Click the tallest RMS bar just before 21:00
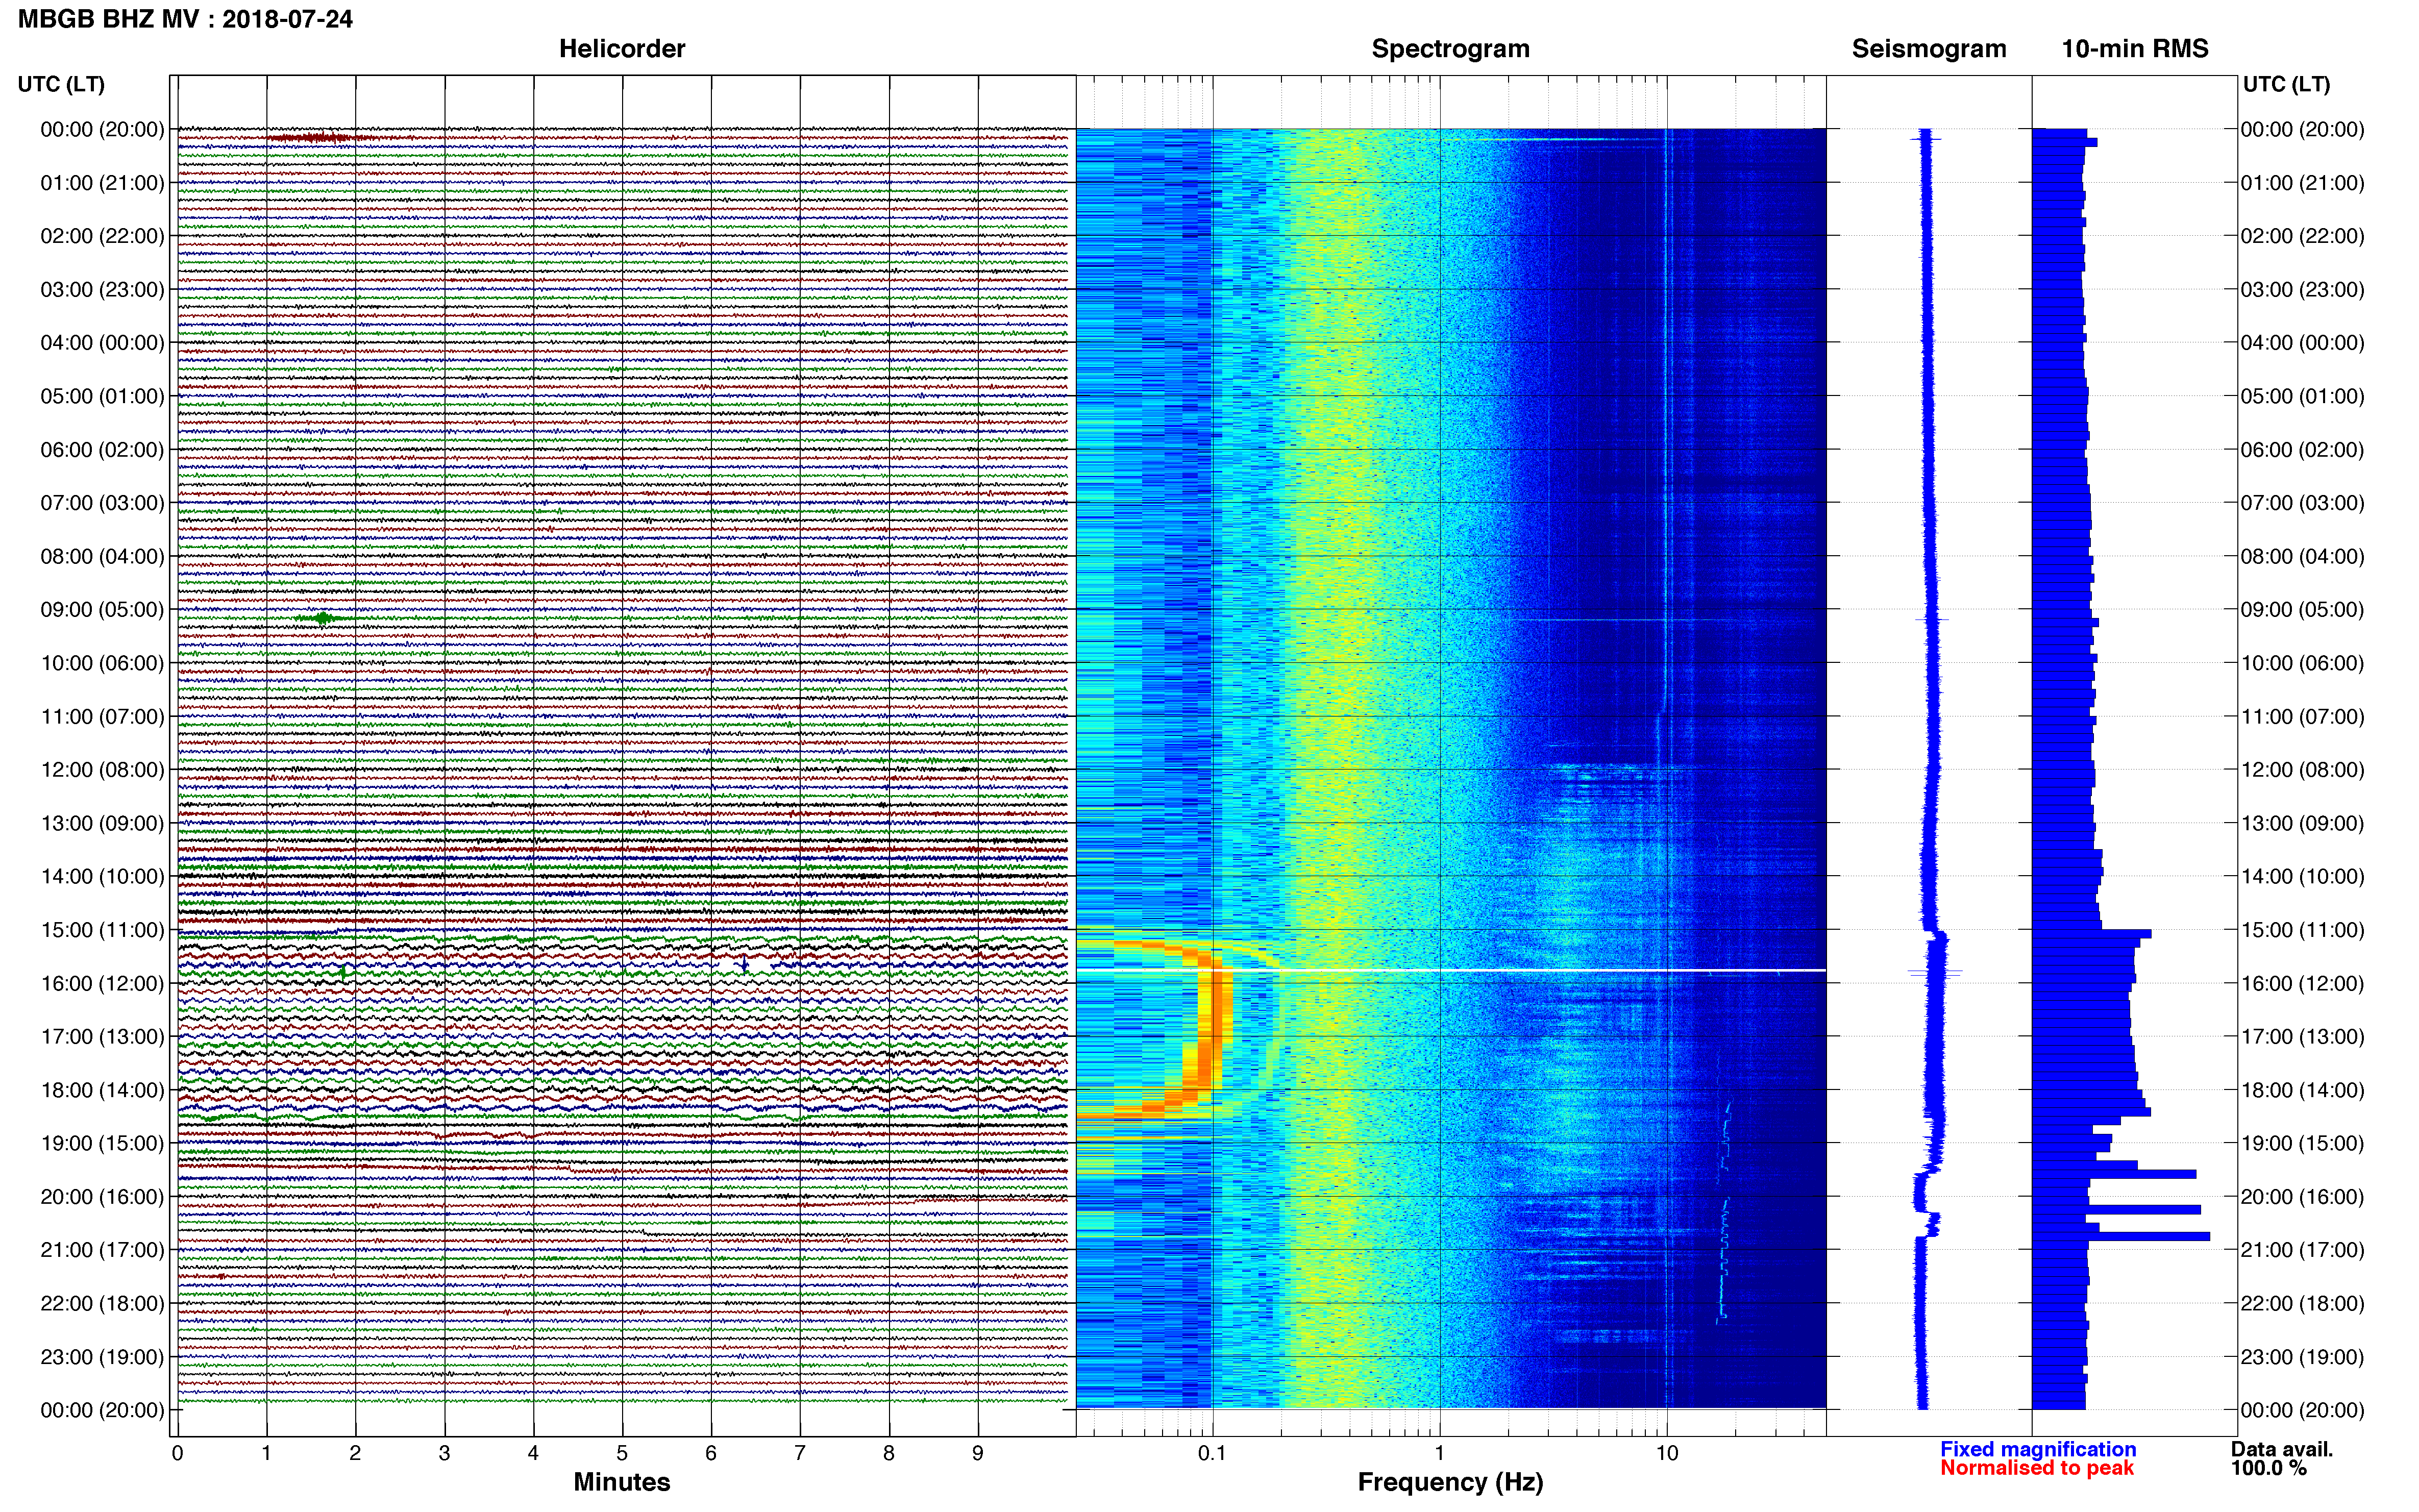The width and height of the screenshot is (2419, 1512). [2120, 1237]
